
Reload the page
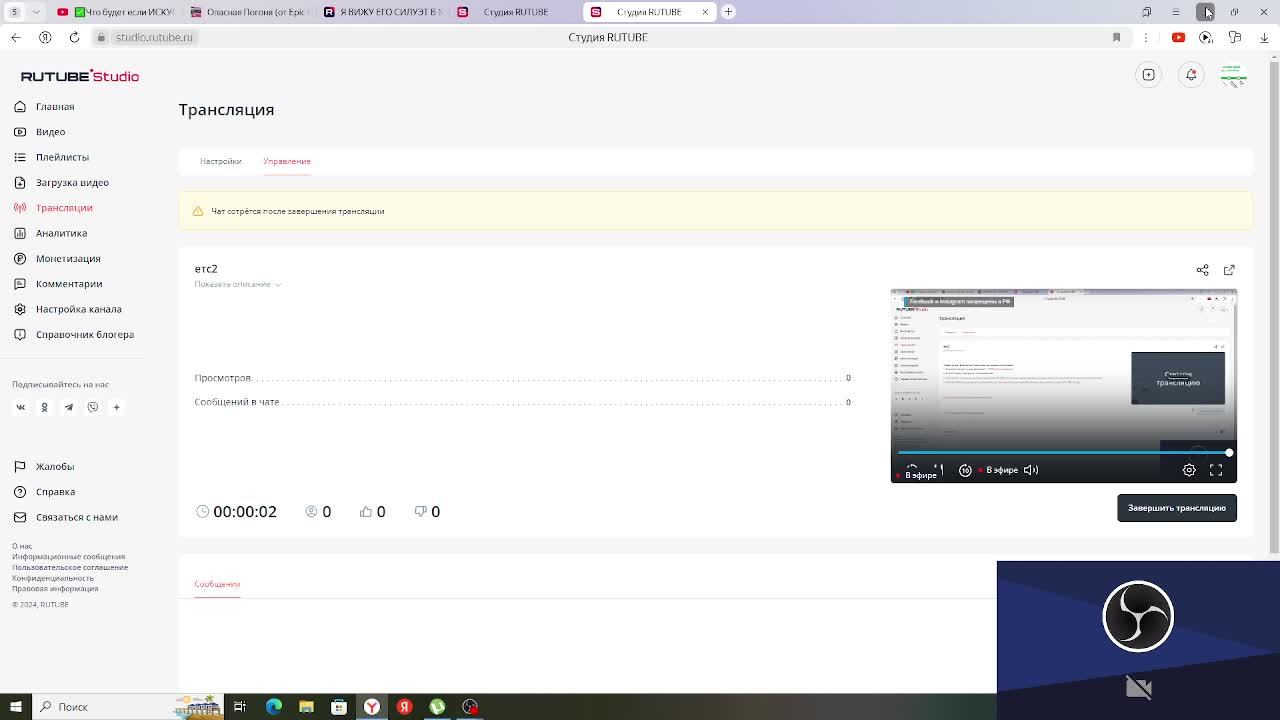[x=74, y=37]
